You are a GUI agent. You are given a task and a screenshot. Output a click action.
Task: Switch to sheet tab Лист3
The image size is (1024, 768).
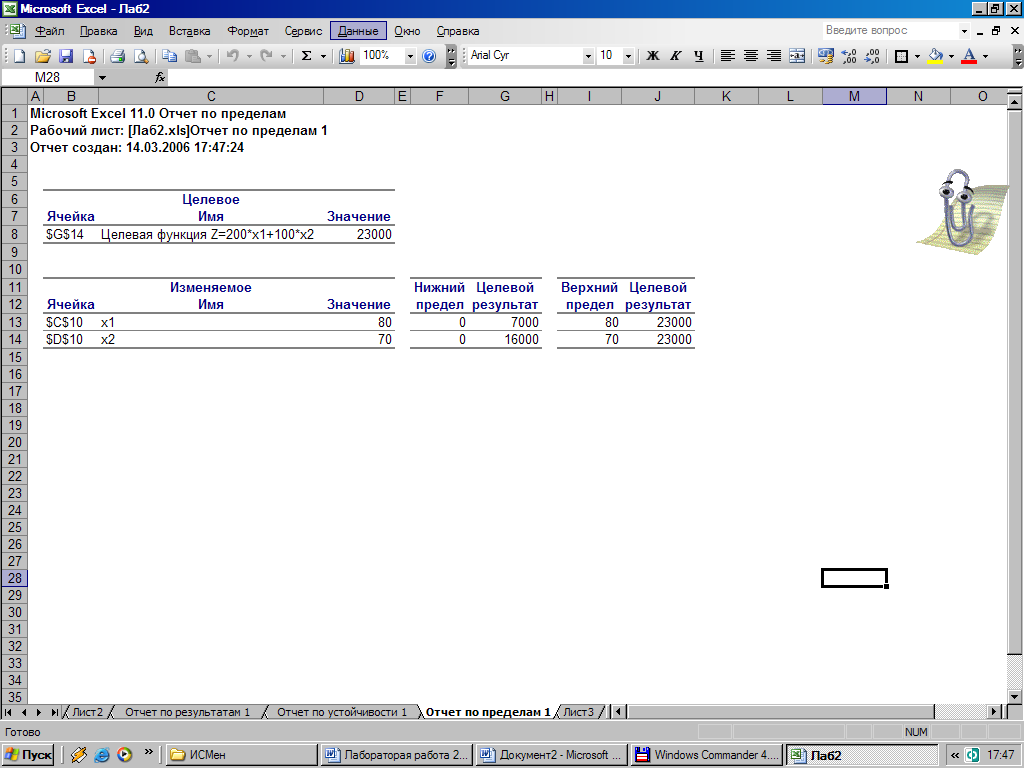click(579, 712)
